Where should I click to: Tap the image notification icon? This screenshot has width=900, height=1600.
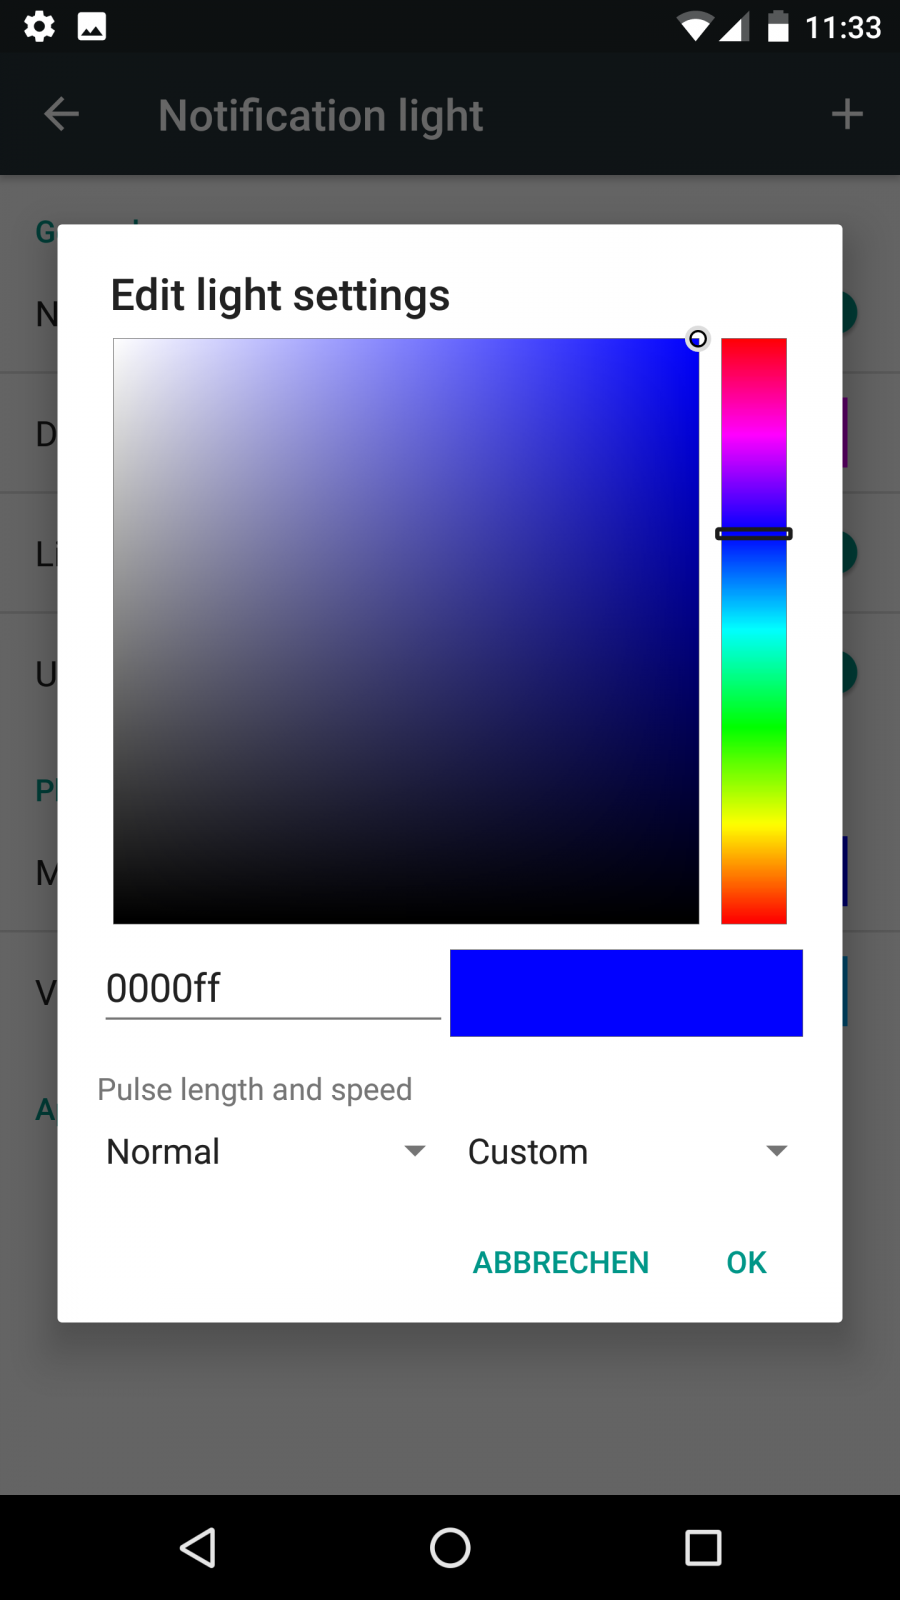point(92,26)
